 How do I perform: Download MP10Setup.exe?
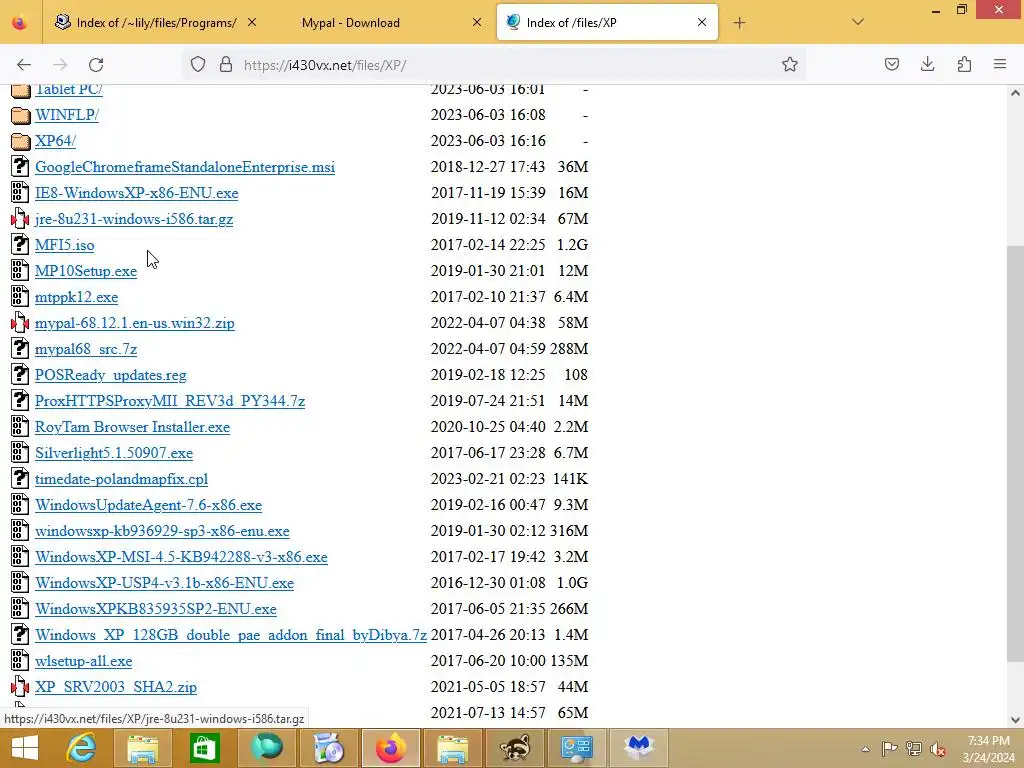[x=86, y=271]
